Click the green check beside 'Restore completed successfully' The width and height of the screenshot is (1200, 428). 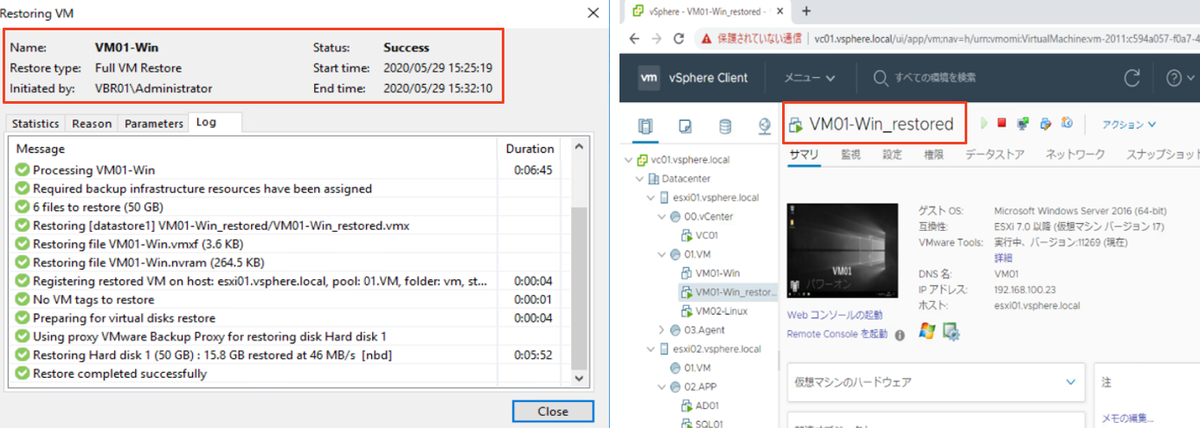pos(22,374)
